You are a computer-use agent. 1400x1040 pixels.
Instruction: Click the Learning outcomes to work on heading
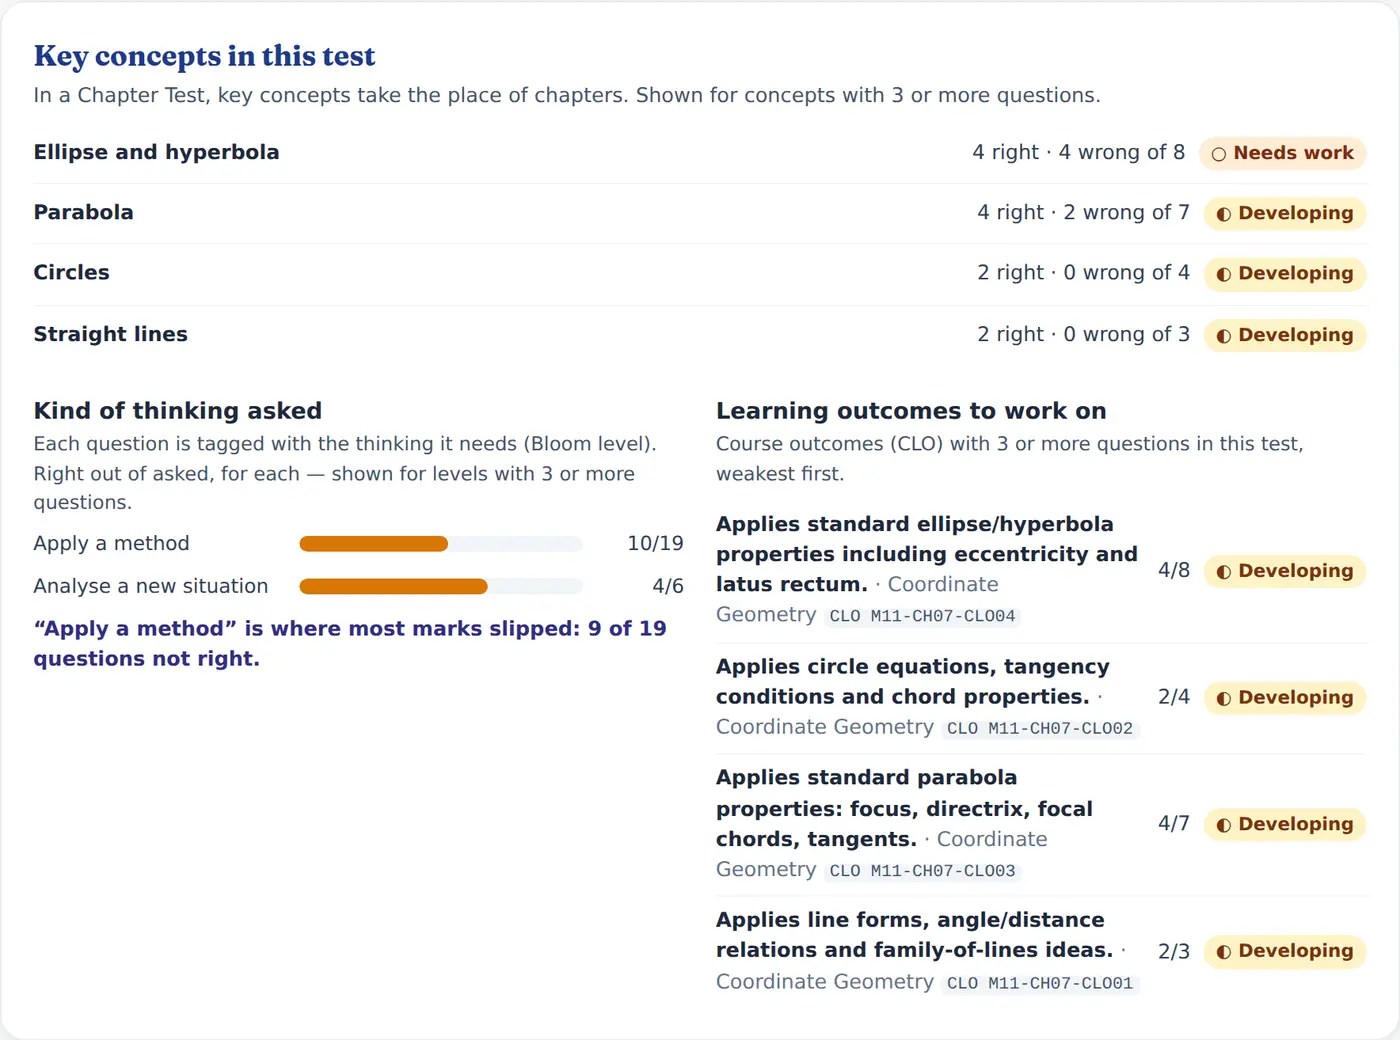point(912,411)
